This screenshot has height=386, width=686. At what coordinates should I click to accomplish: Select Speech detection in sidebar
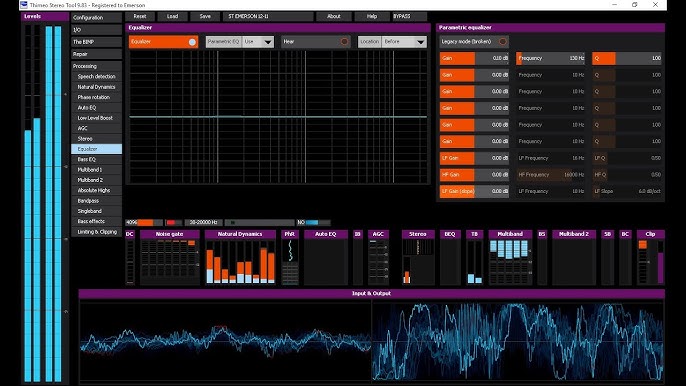pyautogui.click(x=96, y=77)
